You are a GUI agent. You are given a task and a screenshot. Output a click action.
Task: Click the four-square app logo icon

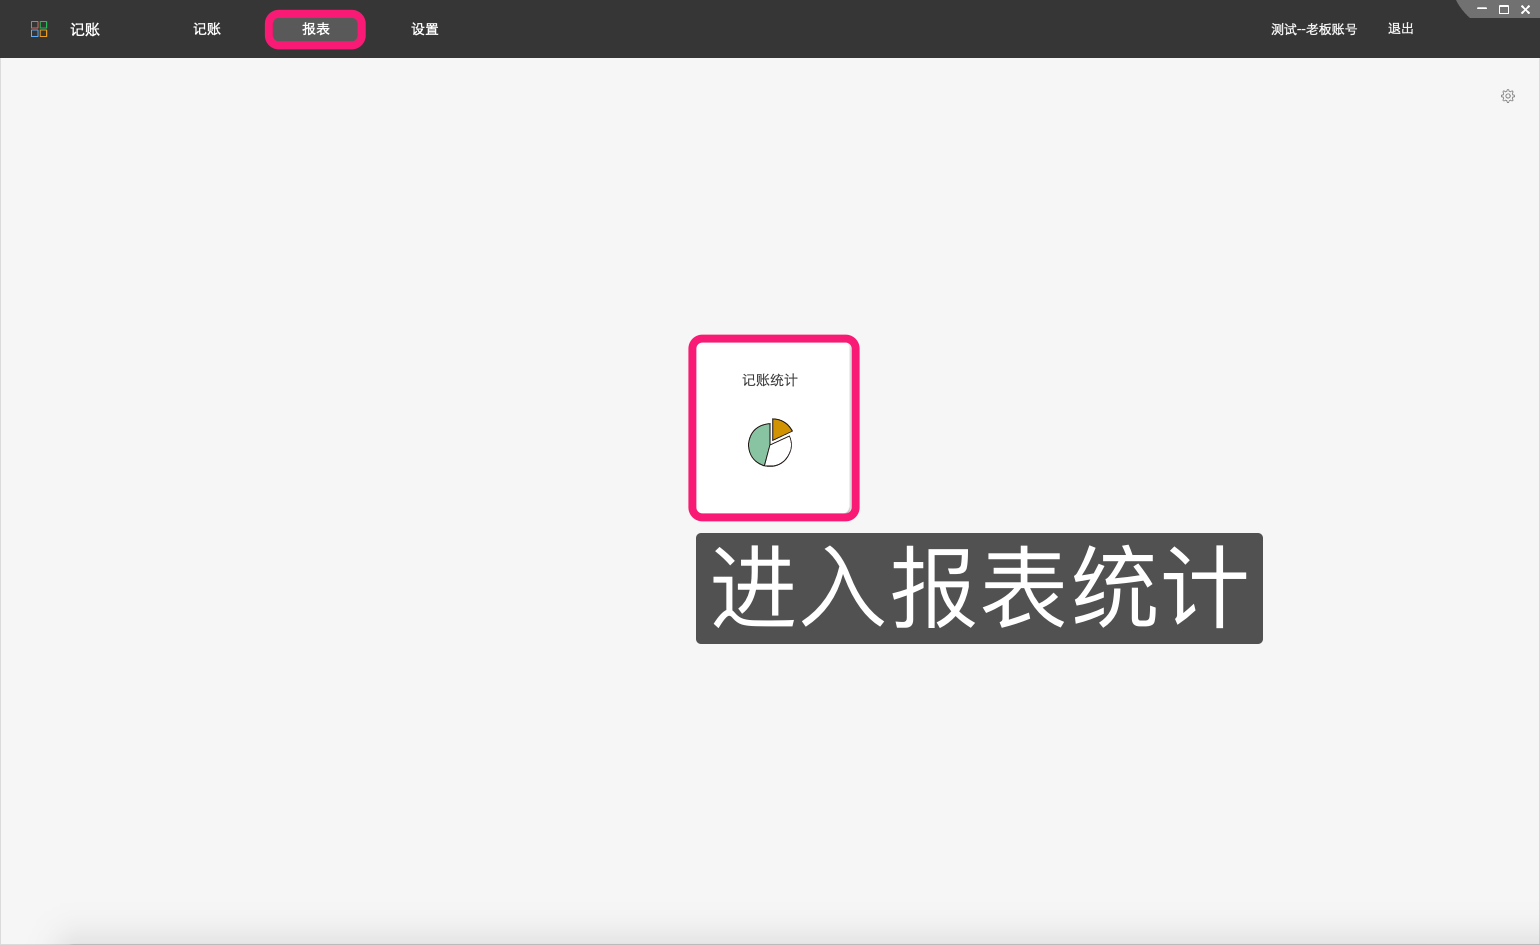[x=39, y=29]
